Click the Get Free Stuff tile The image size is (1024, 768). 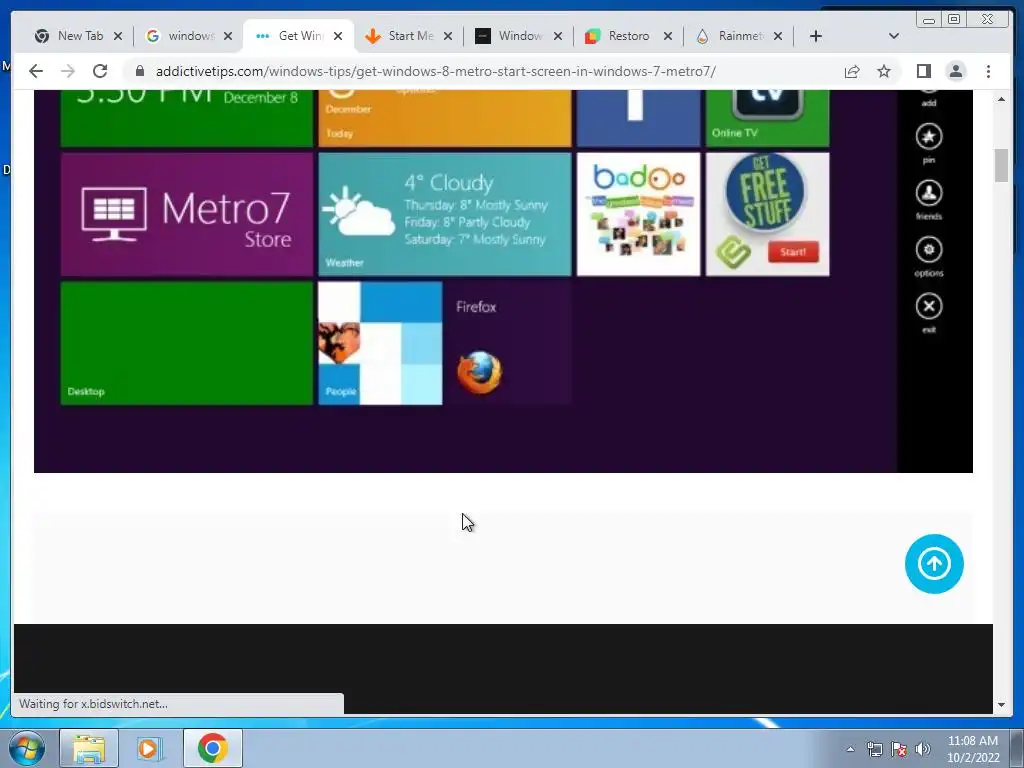[768, 214]
